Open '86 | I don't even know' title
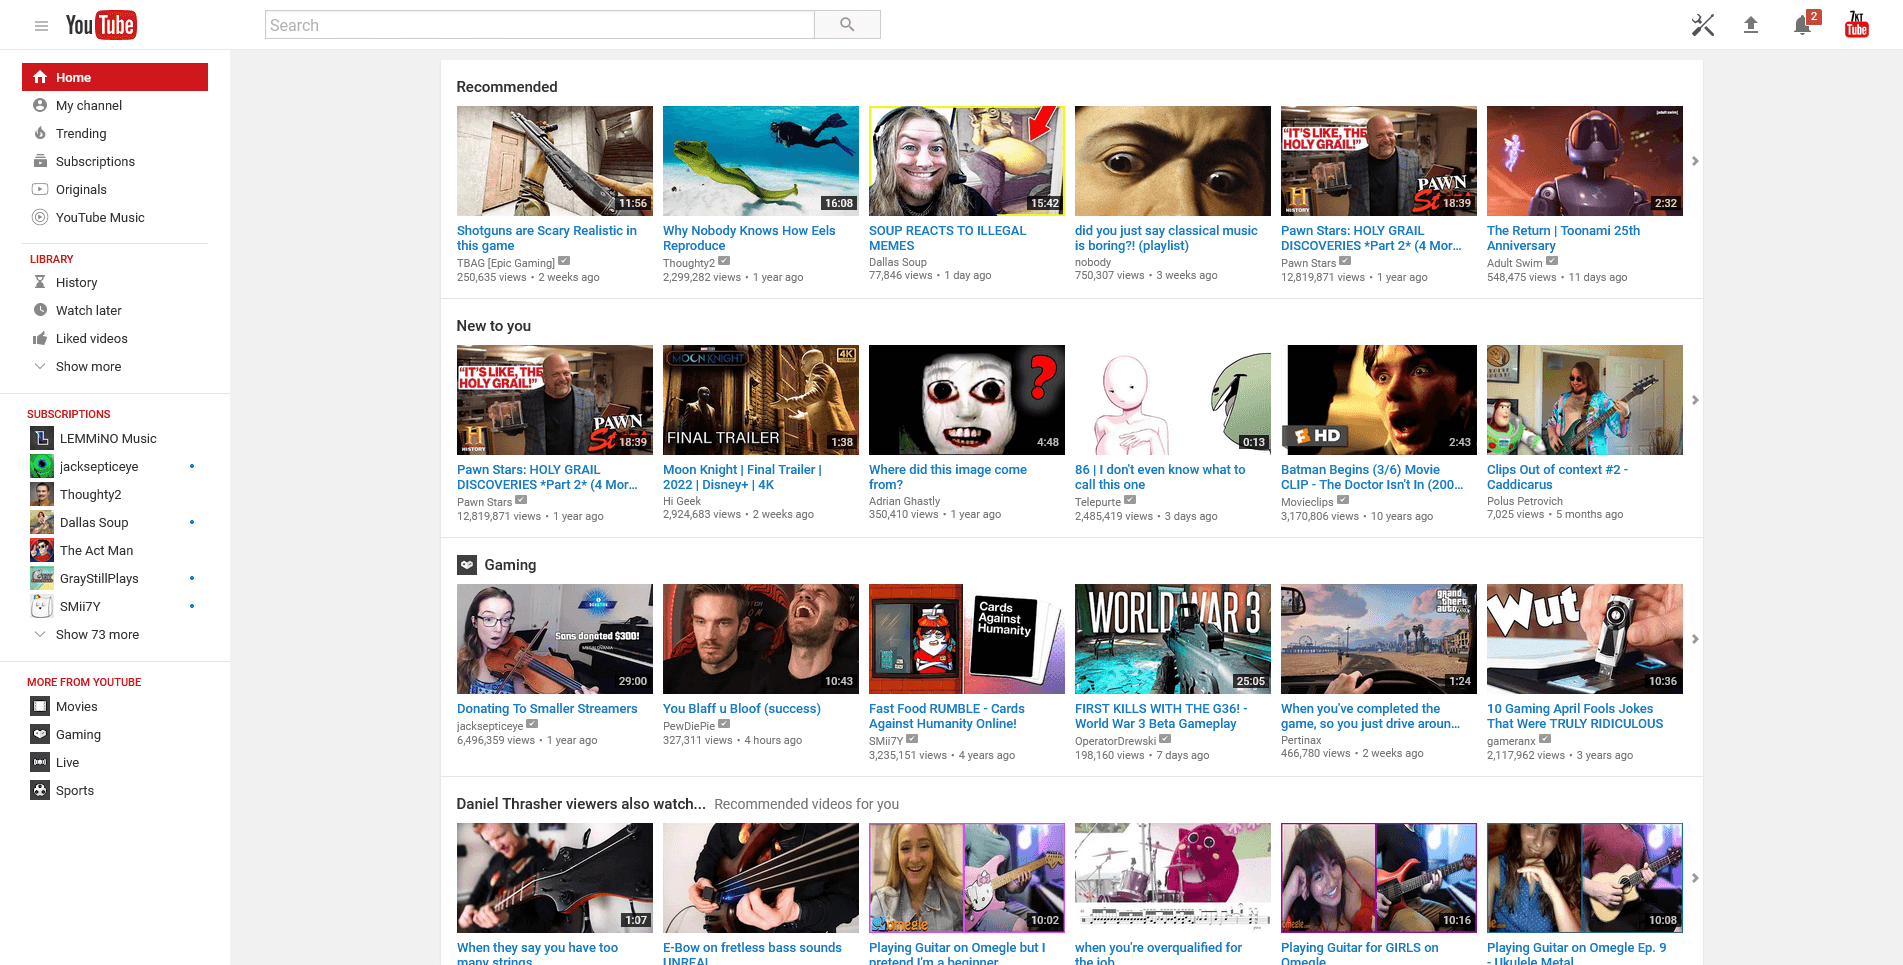 point(1160,477)
